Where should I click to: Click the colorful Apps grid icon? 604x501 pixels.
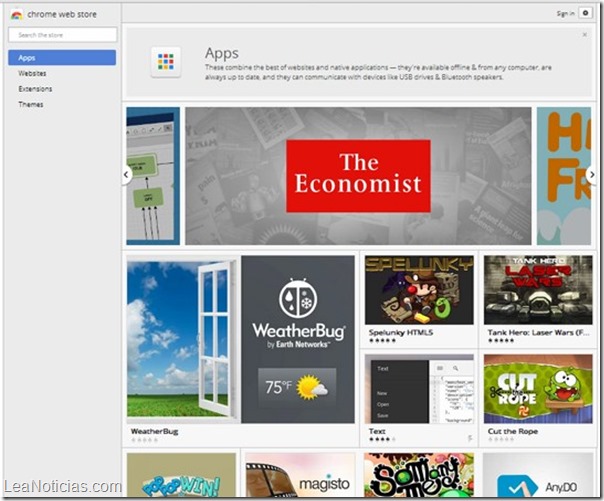(166, 62)
